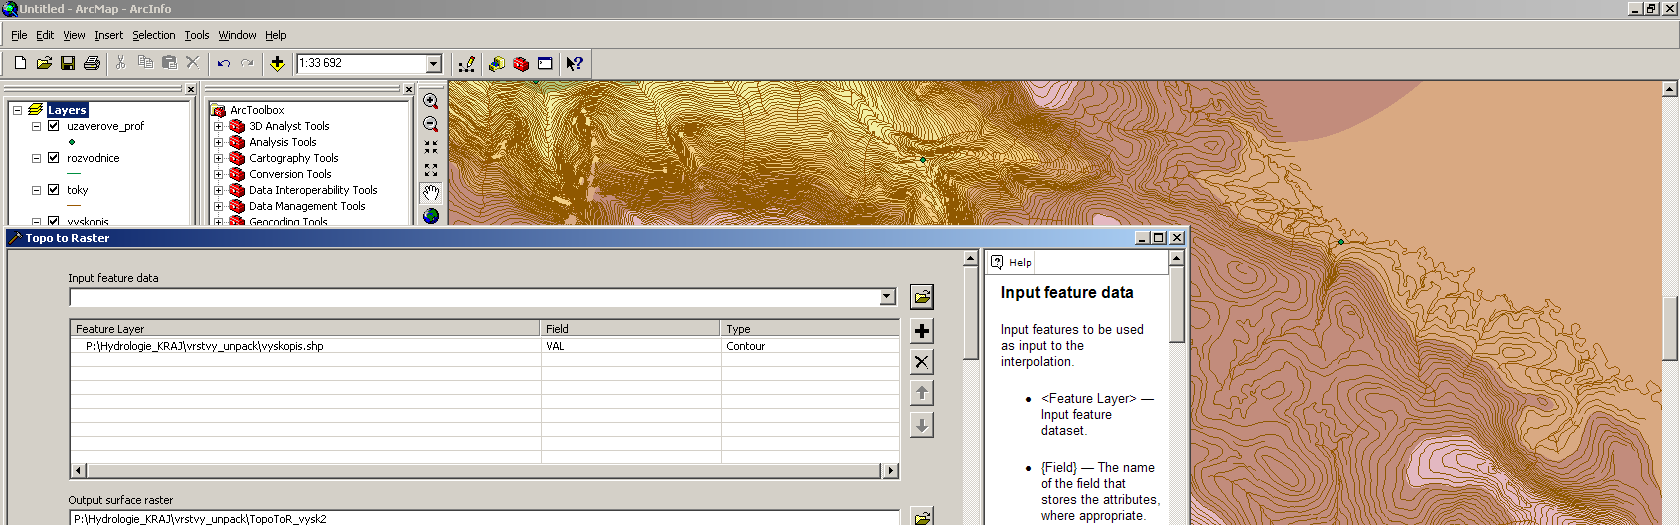Expand the Analysis Tools toolbox
The image size is (1680, 525).
pos(219,142)
